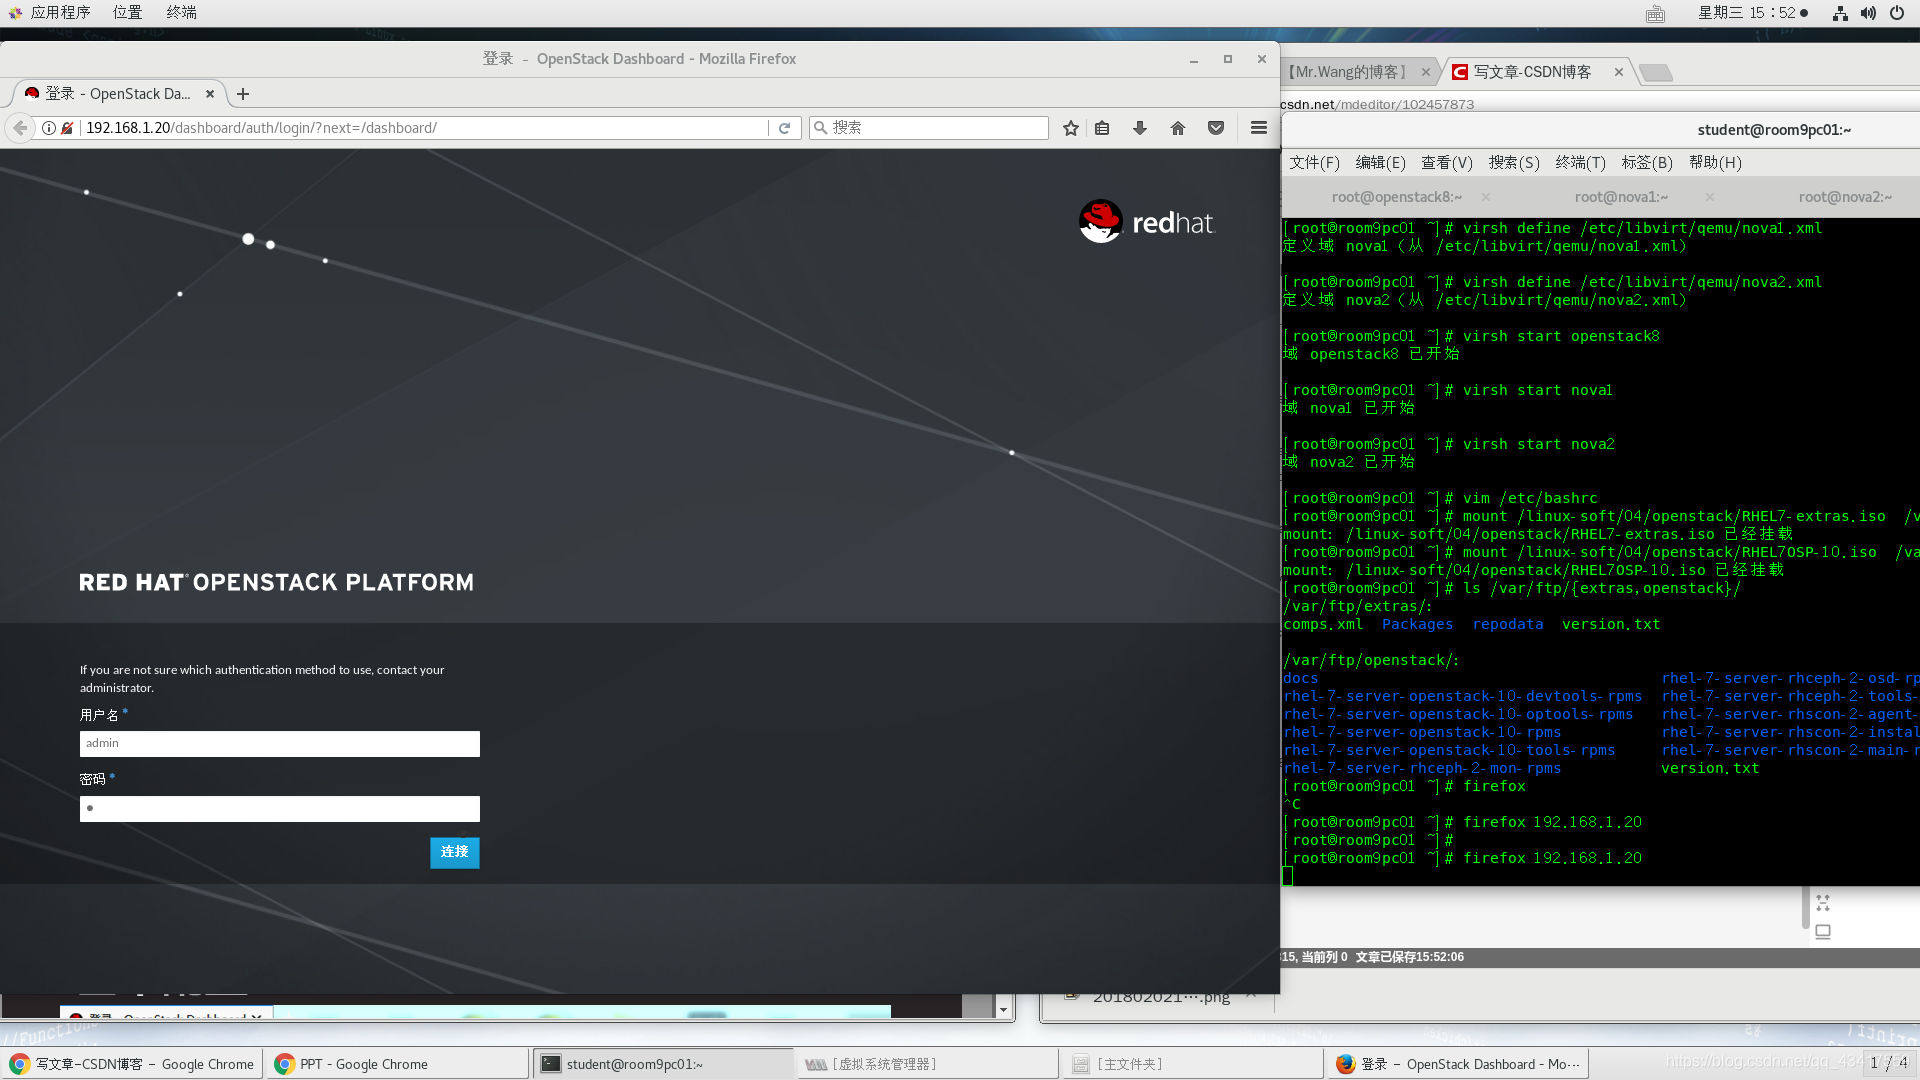Image resolution: width=1920 pixels, height=1080 pixels.
Task: Click the 密码 password field
Action: [x=280, y=809]
